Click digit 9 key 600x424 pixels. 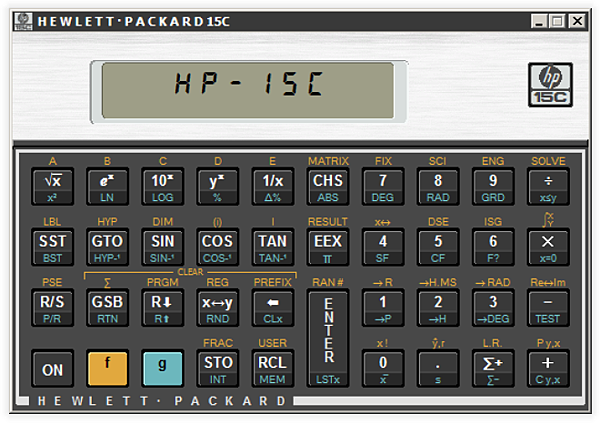tap(493, 187)
